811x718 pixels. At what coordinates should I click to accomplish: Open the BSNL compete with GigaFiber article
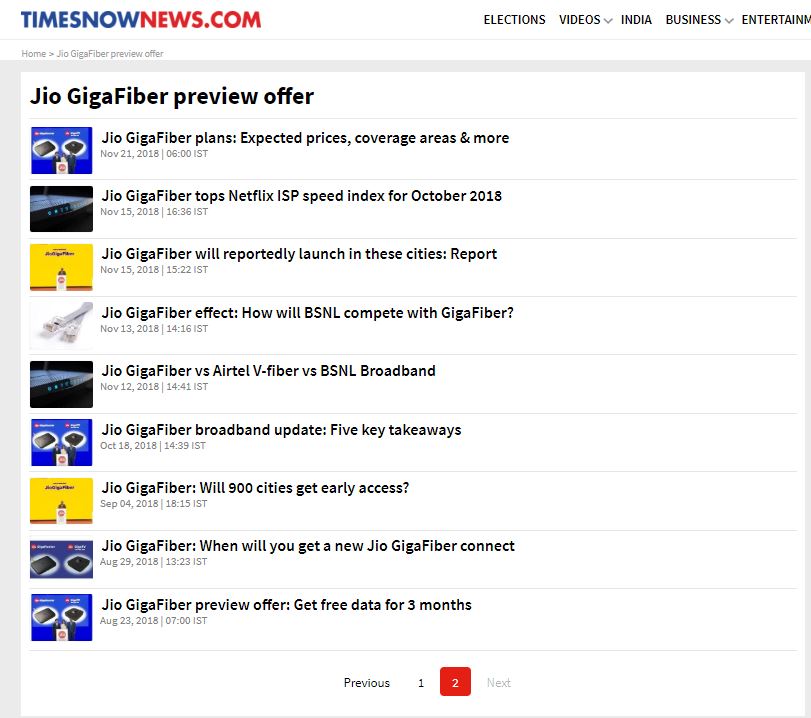(x=307, y=313)
